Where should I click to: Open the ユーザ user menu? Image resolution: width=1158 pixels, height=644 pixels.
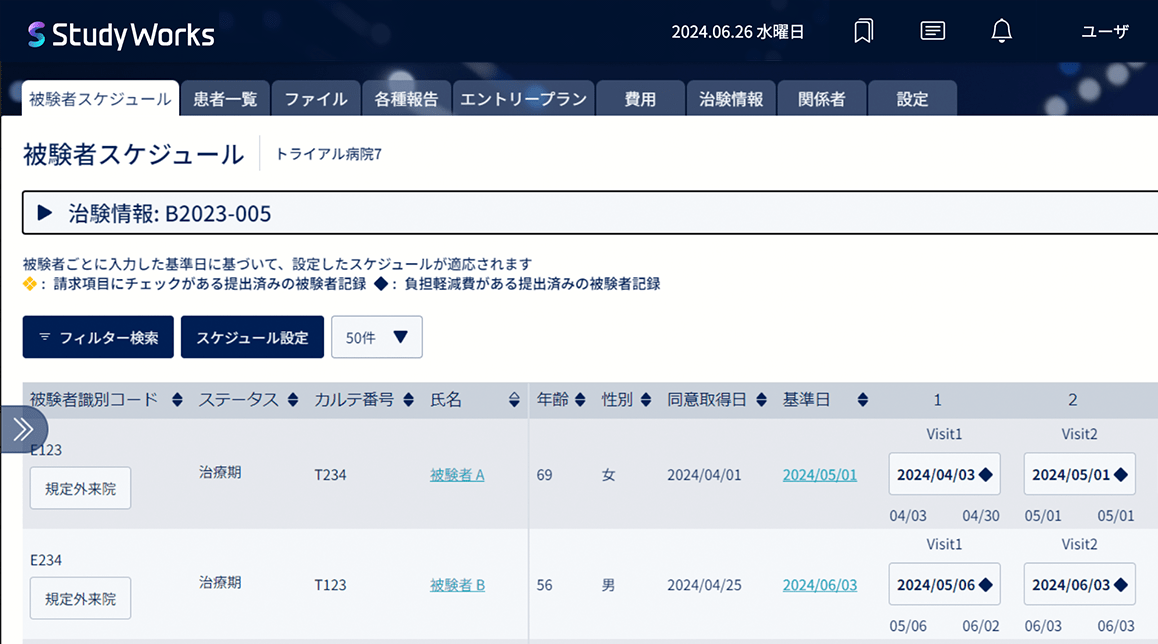click(1105, 32)
